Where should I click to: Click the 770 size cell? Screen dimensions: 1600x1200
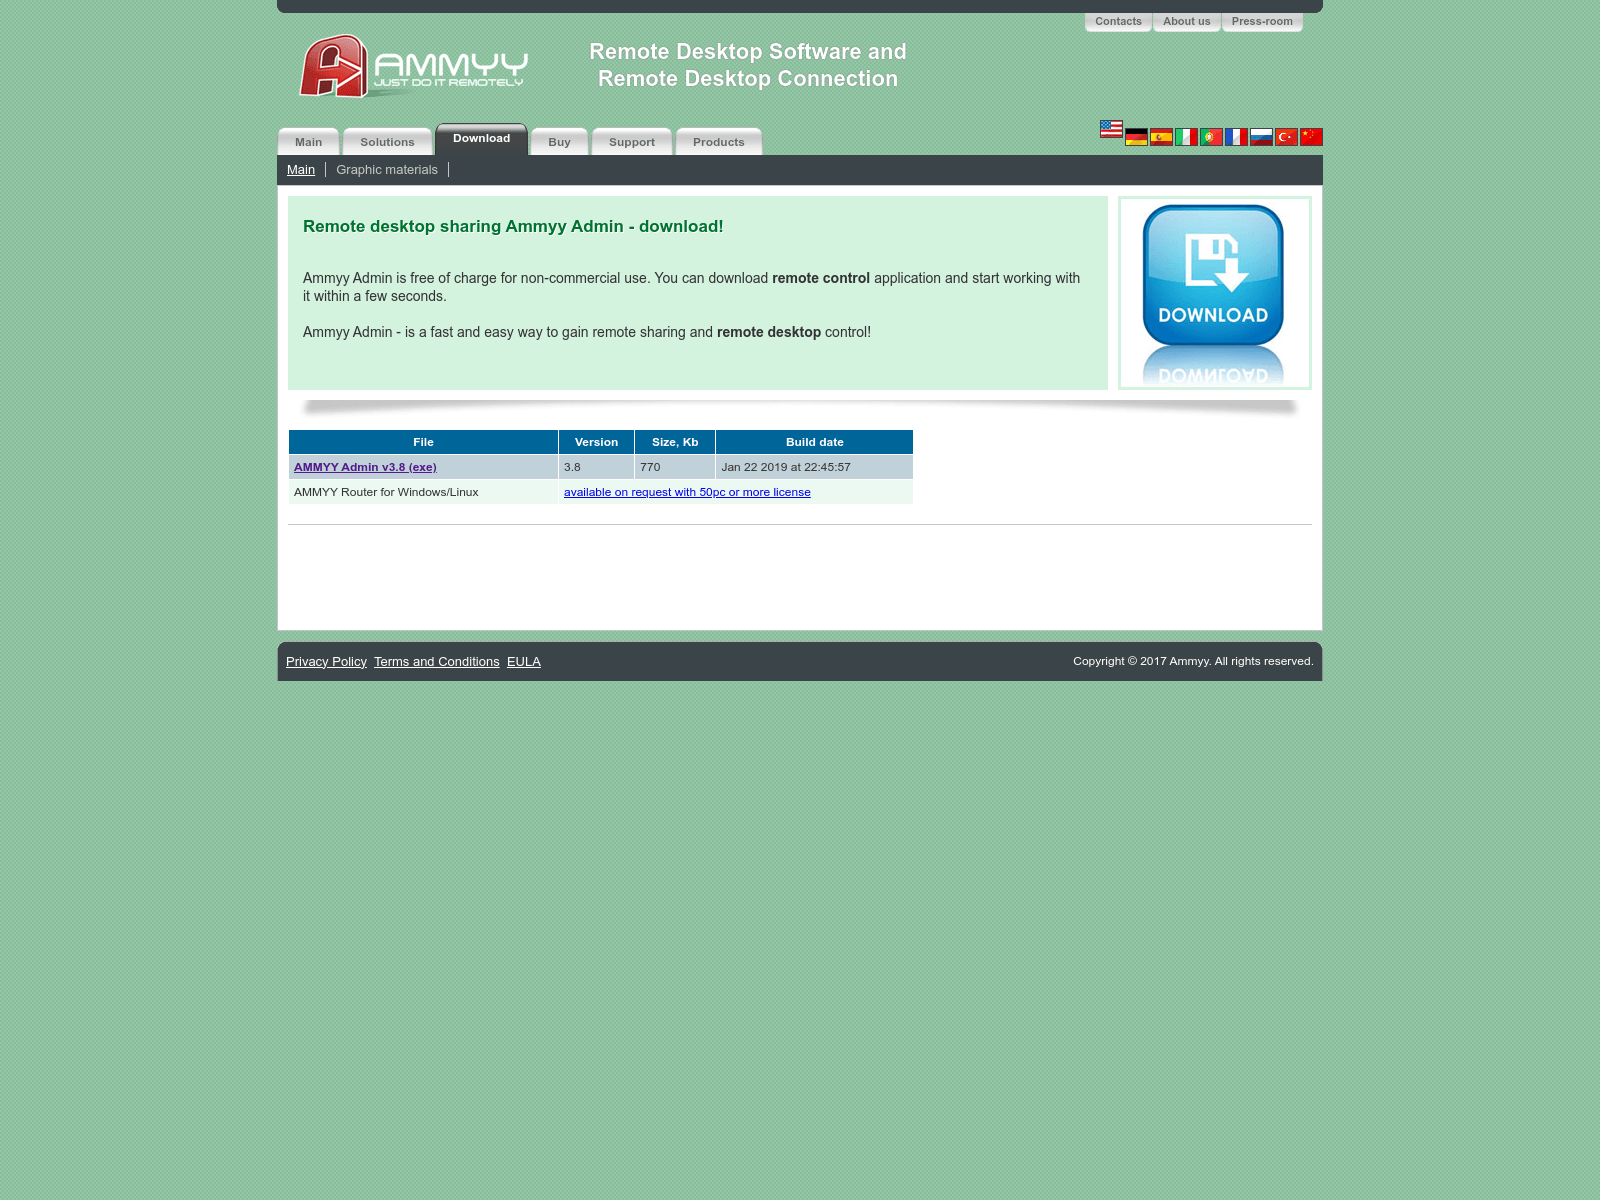pyautogui.click(x=675, y=467)
